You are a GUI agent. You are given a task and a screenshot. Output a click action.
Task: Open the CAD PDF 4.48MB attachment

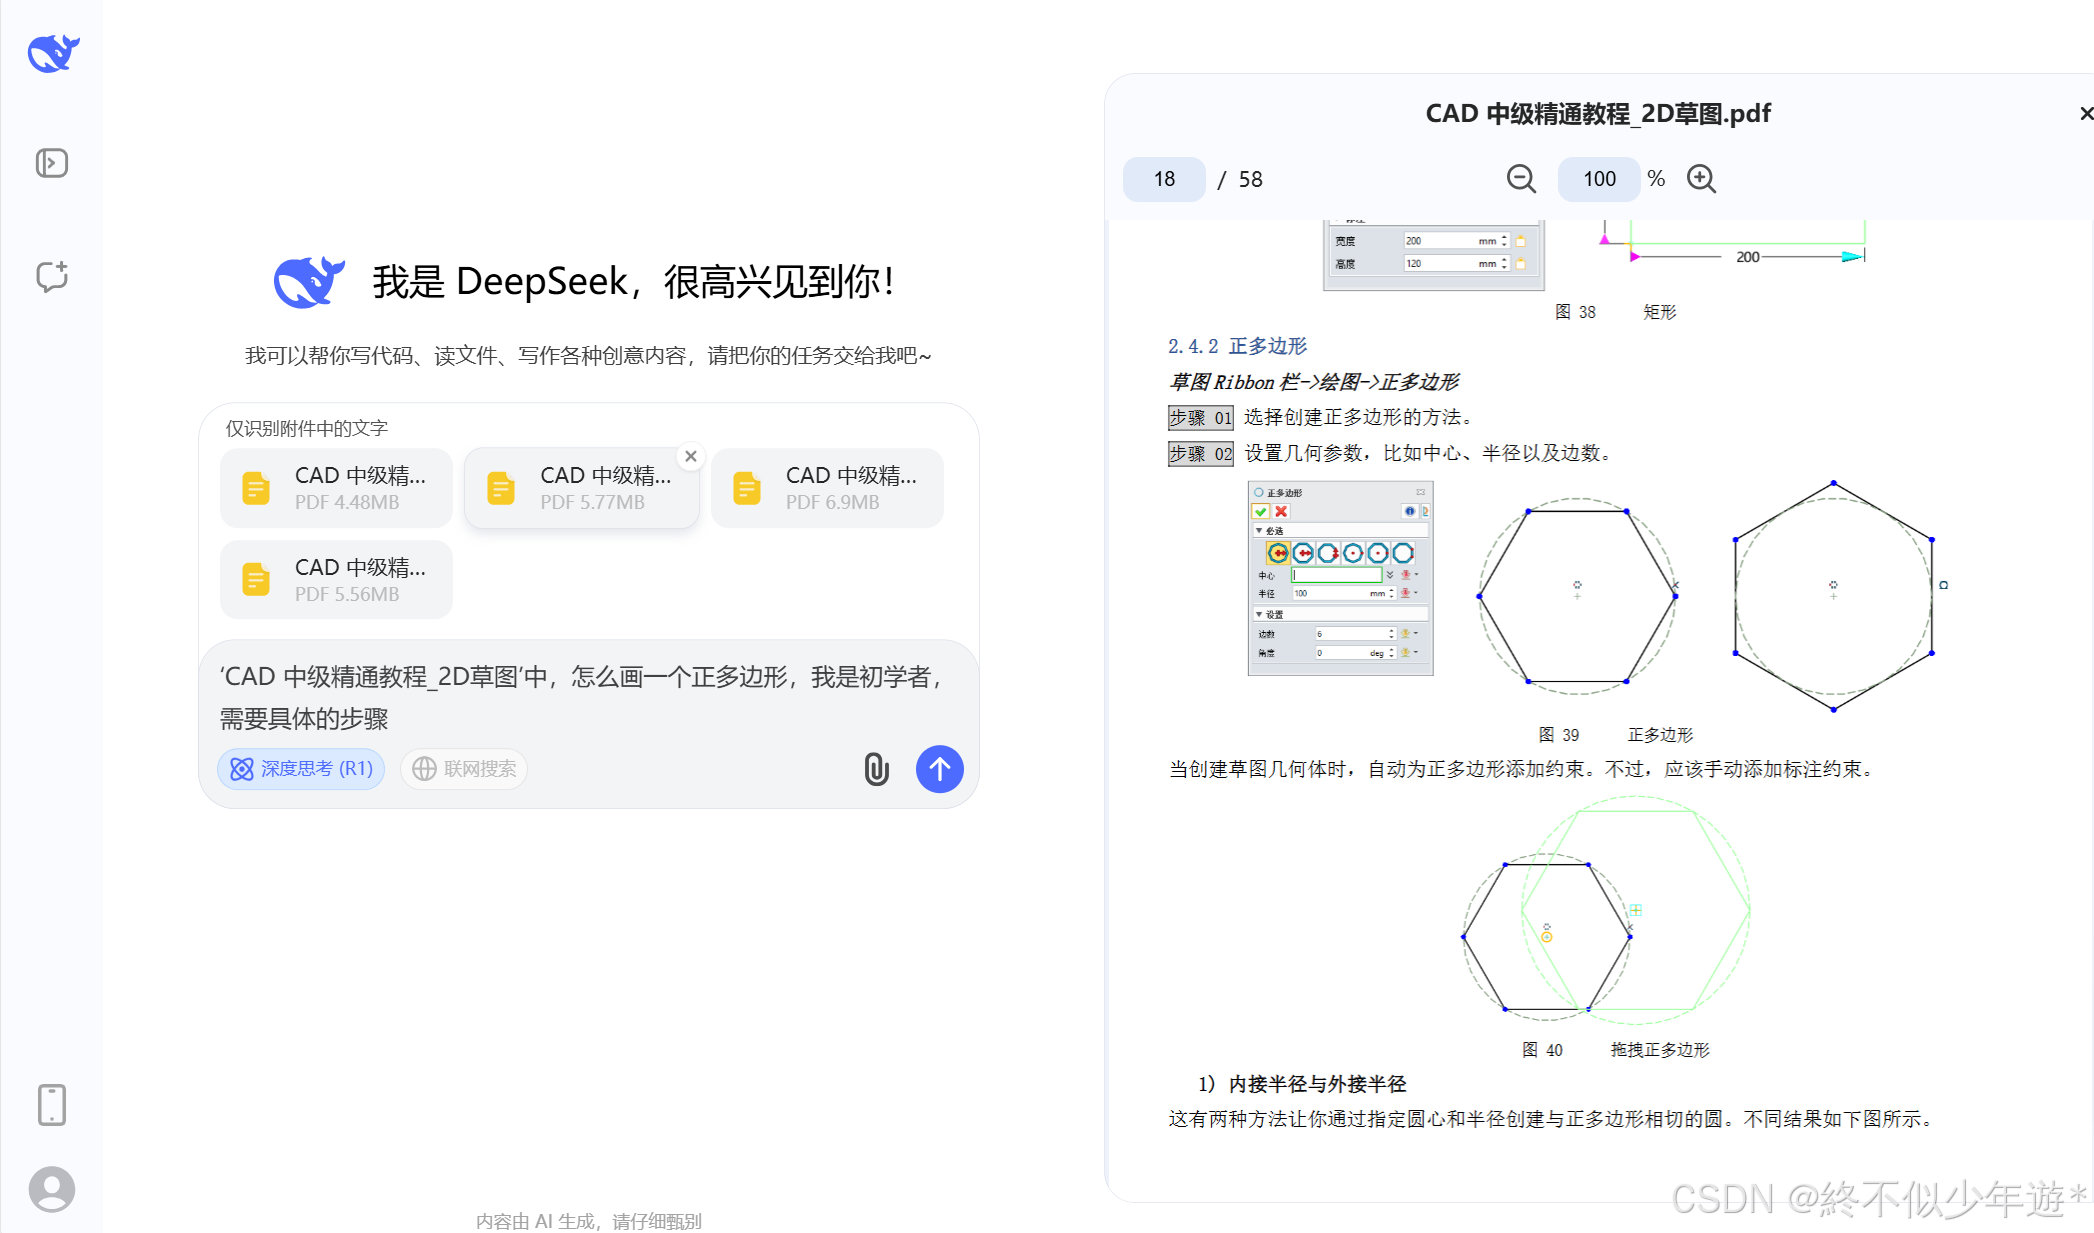coord(336,488)
